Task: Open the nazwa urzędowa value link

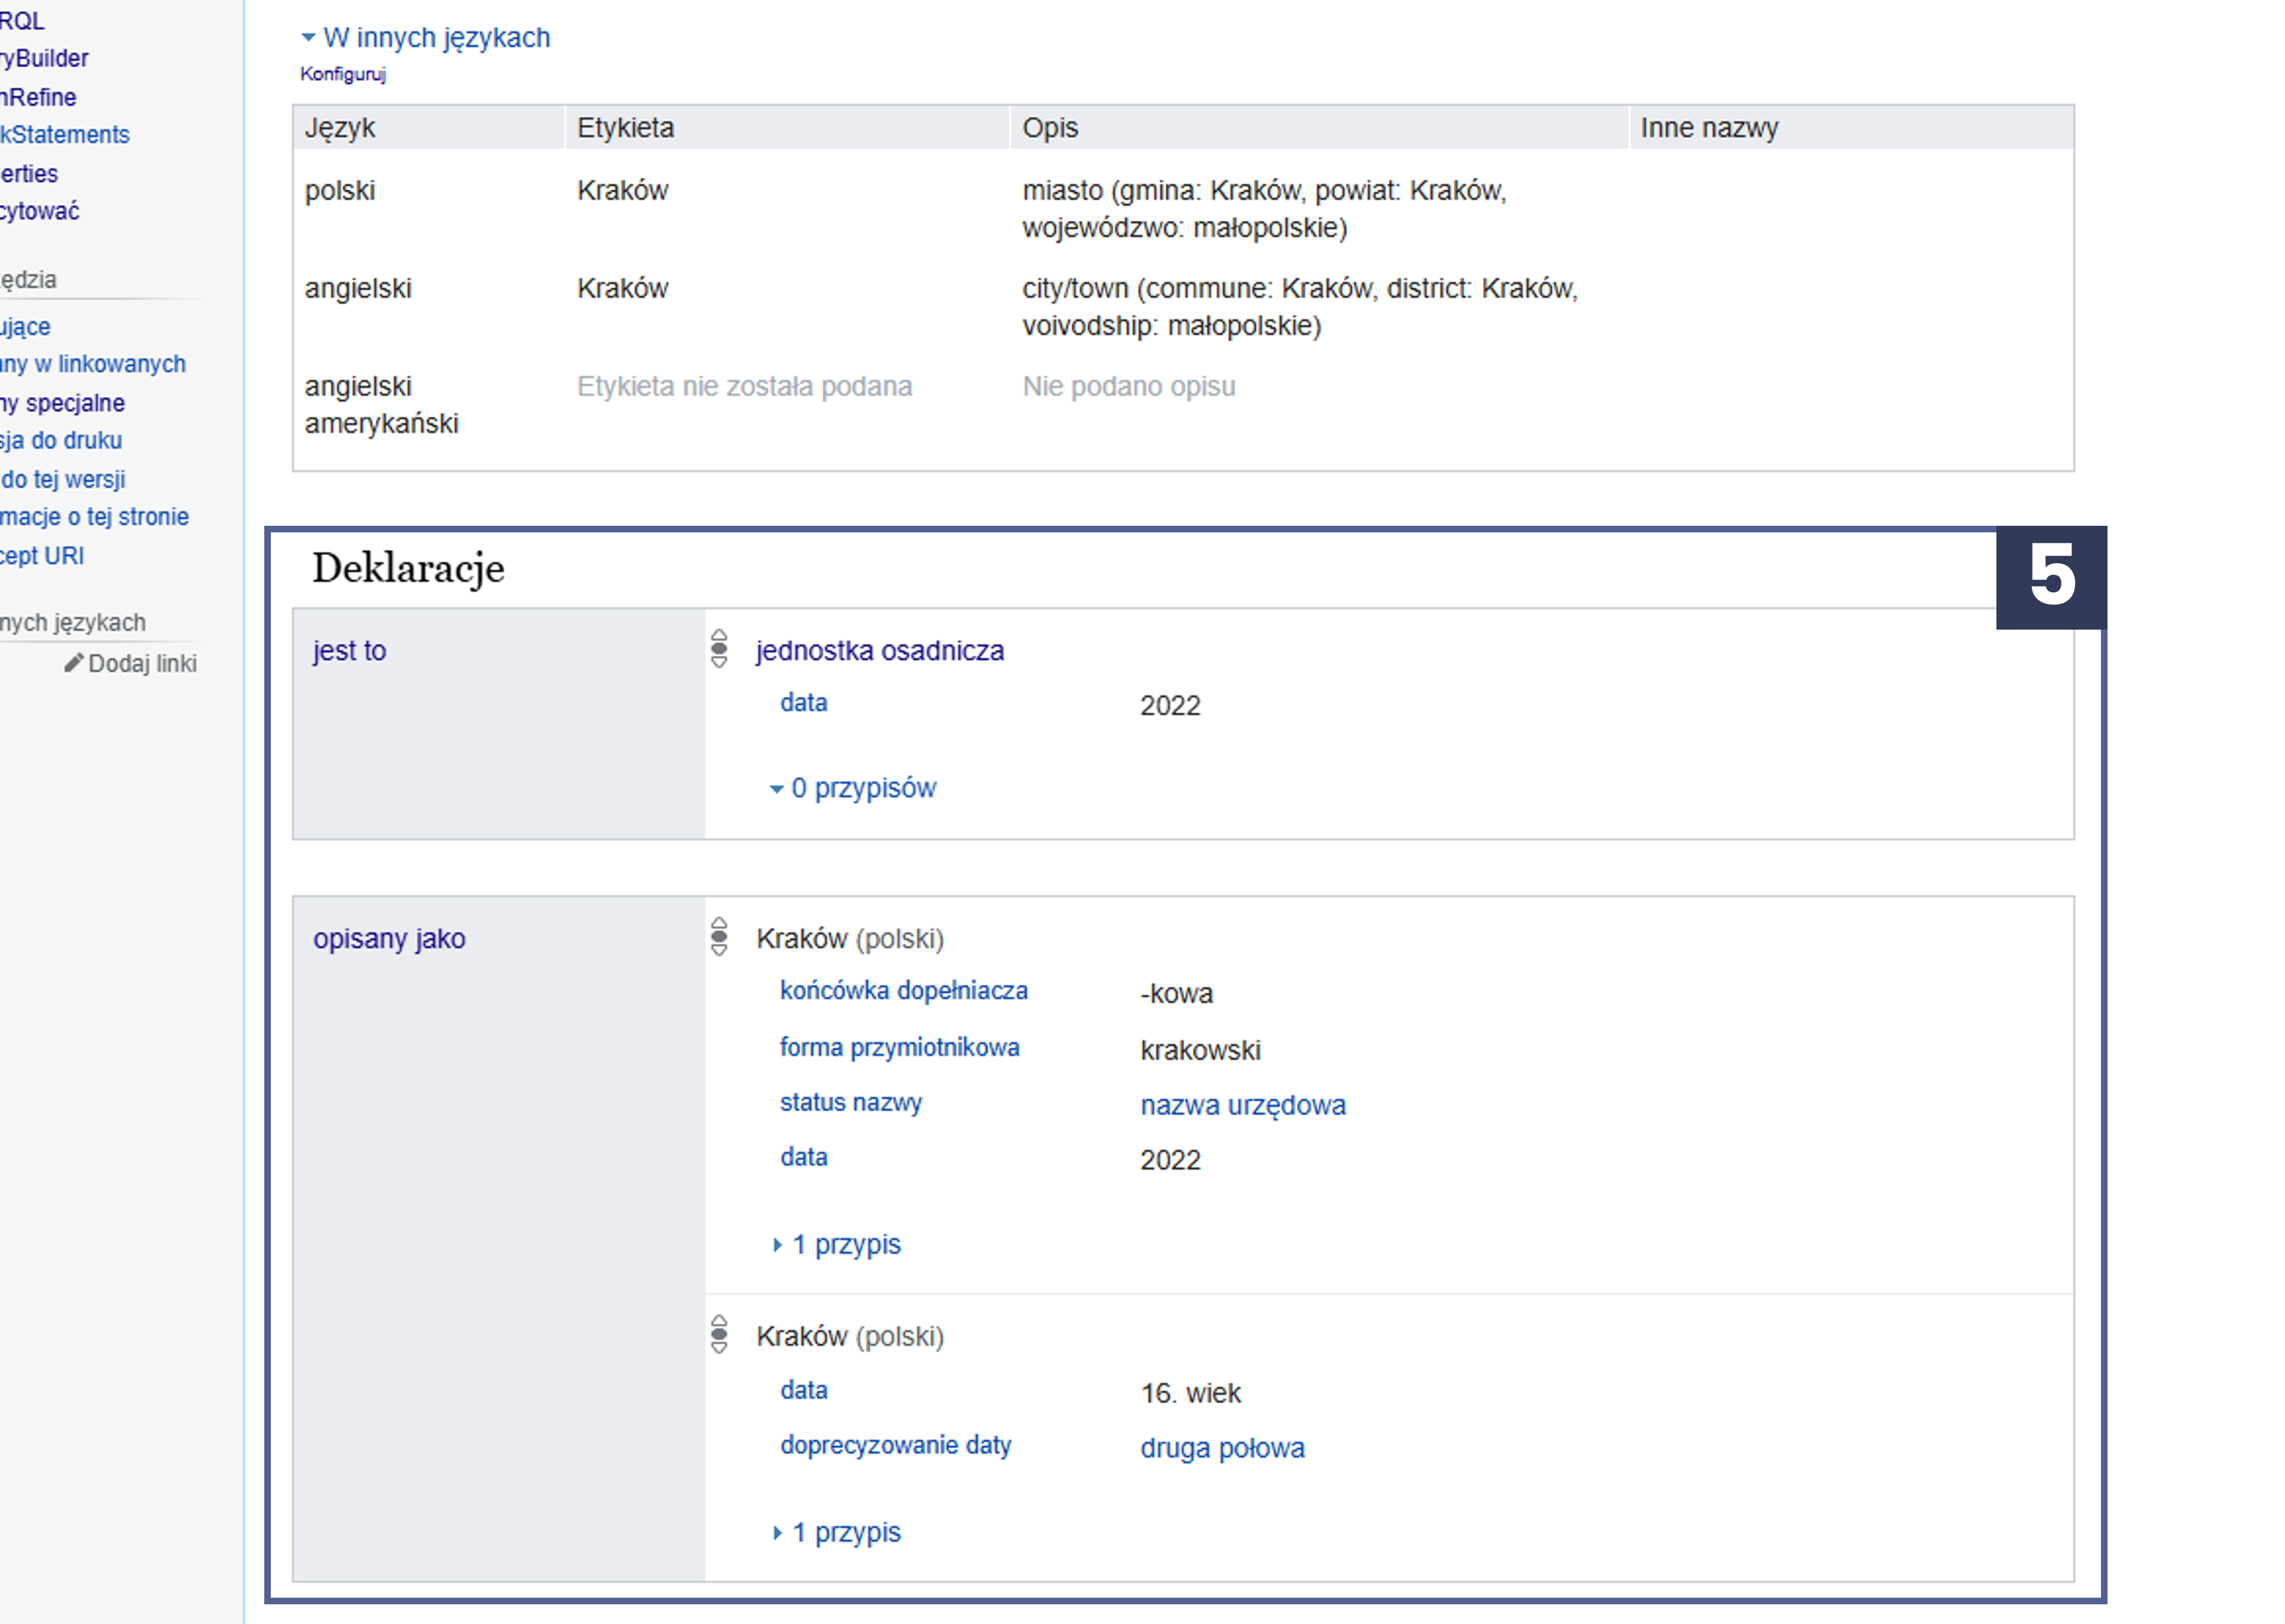Action: pos(1243,1105)
